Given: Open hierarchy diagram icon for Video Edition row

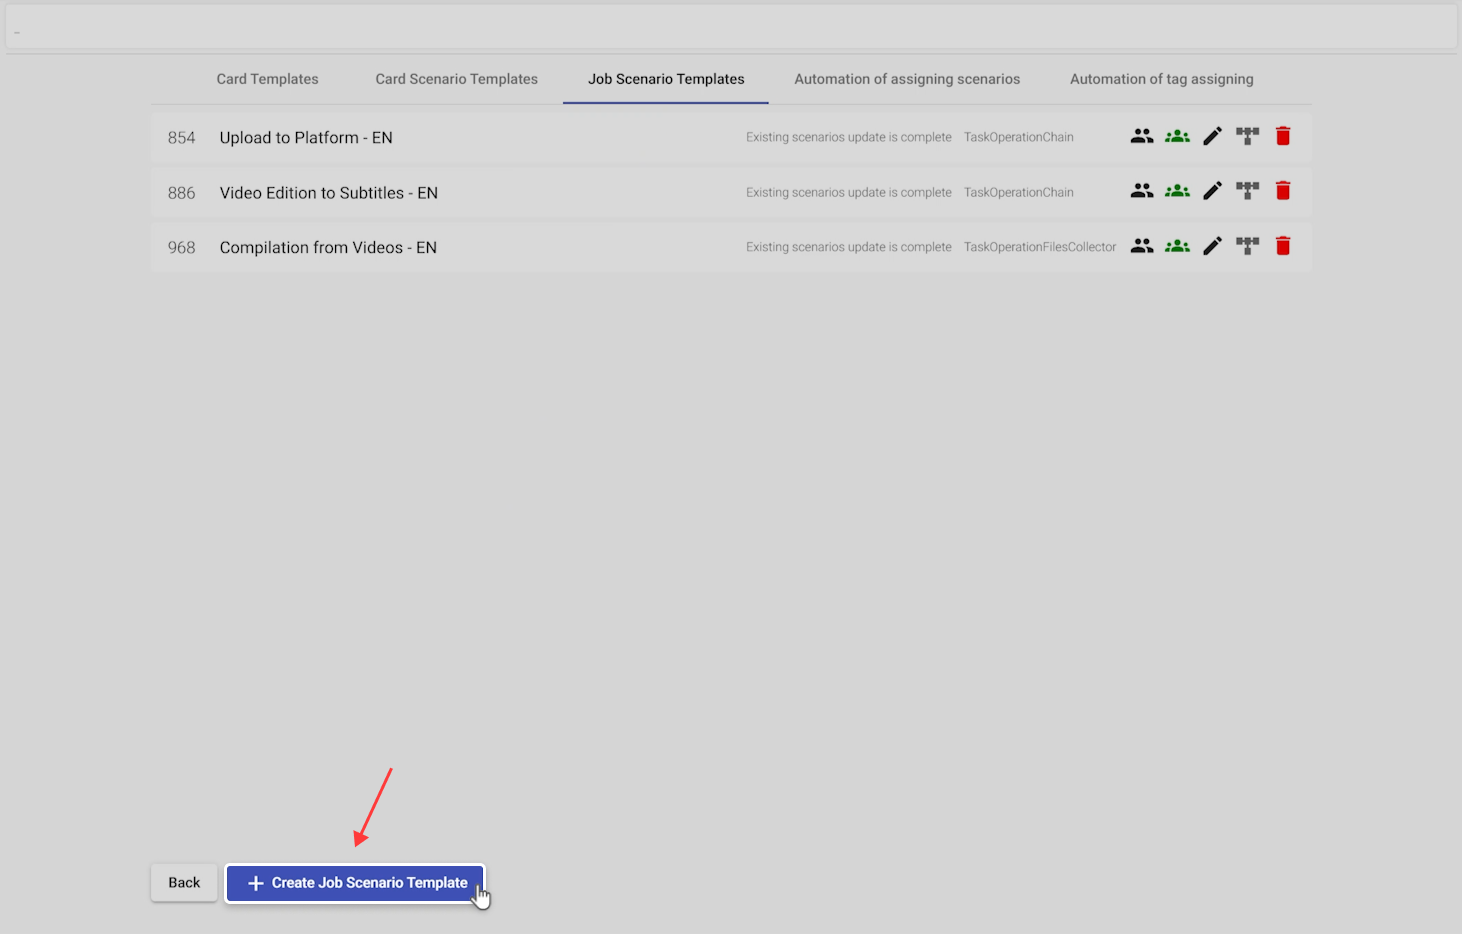Looking at the screenshot, I should 1247,191.
